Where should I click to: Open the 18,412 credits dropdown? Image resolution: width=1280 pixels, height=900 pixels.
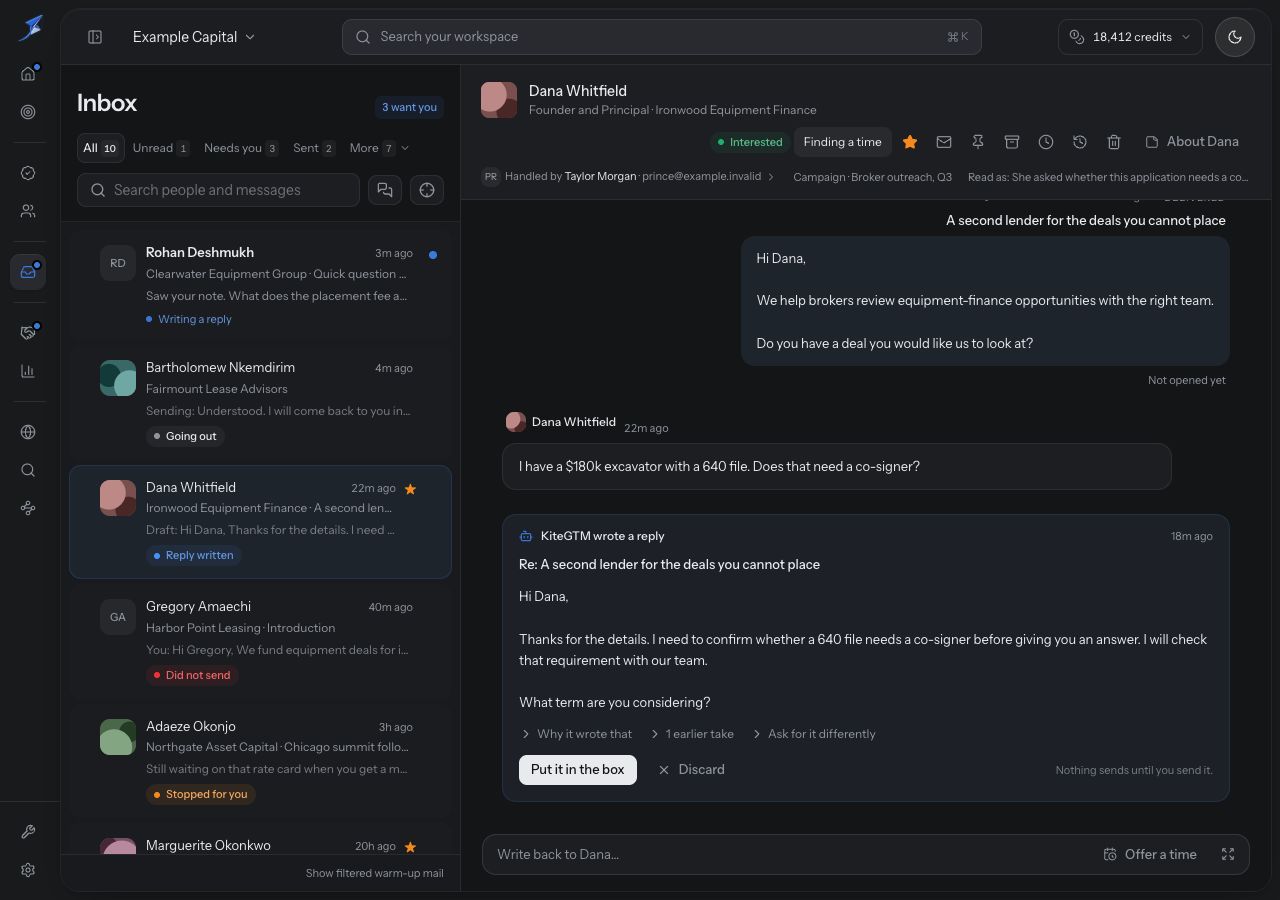tap(1130, 37)
